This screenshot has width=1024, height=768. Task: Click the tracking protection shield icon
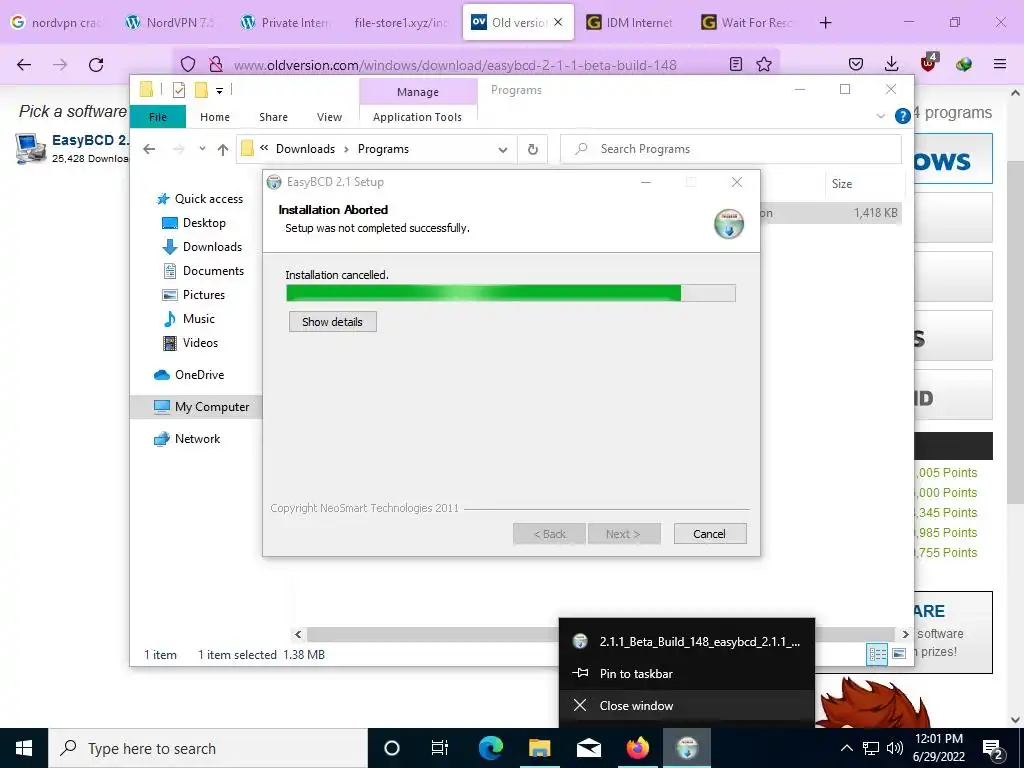[188, 64]
